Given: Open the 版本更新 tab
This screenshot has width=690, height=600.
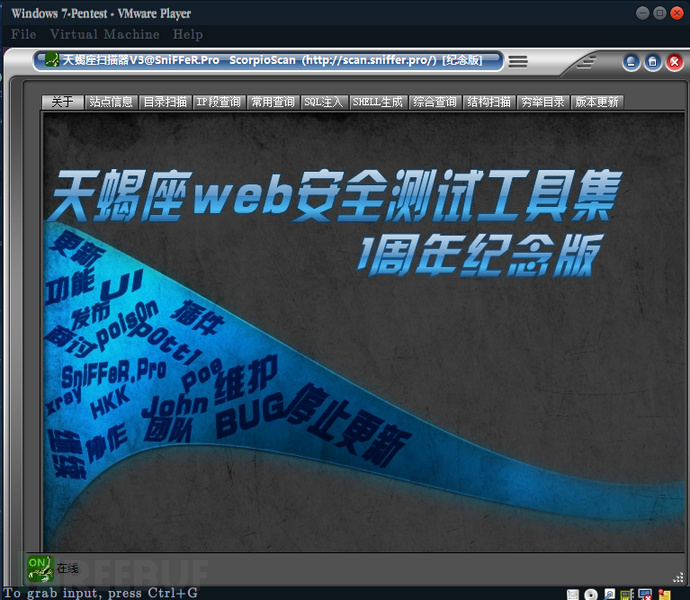Looking at the screenshot, I should [x=597, y=102].
